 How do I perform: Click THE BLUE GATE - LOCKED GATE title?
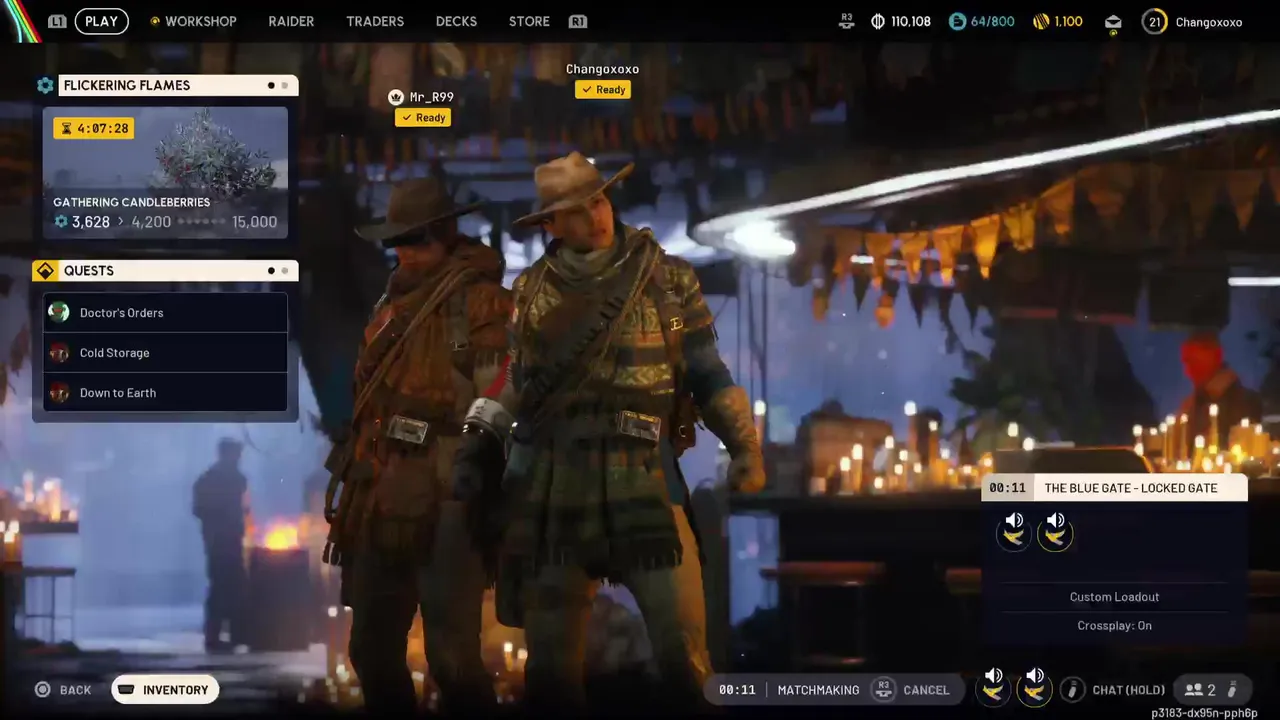1131,488
